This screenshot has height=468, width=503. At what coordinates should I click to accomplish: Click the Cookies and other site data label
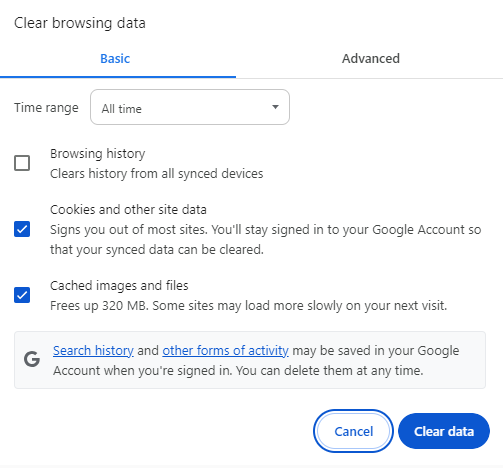pyautogui.click(x=128, y=210)
